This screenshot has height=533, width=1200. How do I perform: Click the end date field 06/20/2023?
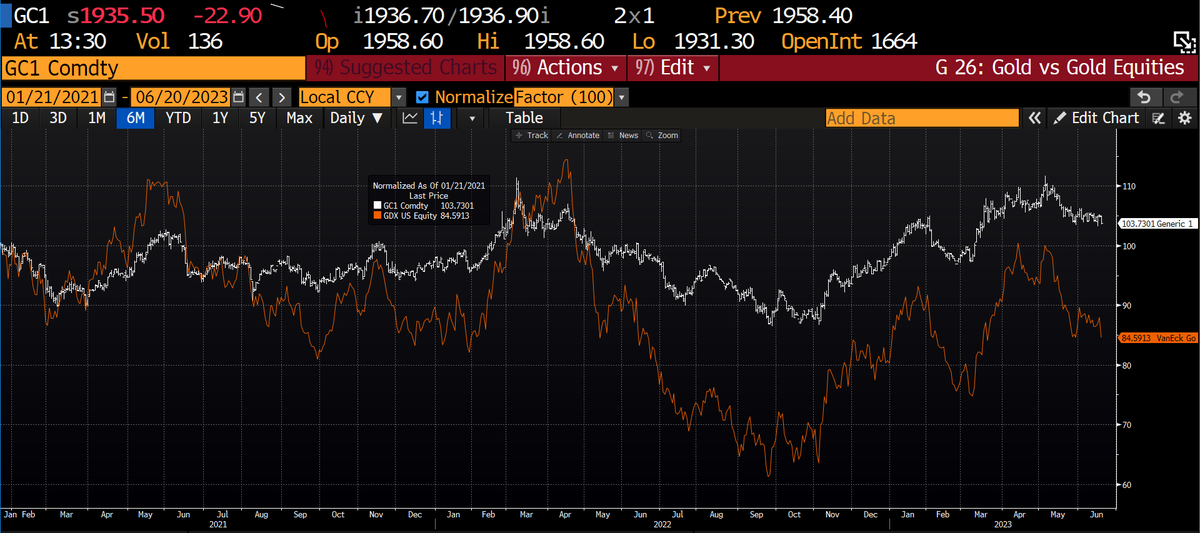pyautogui.click(x=181, y=98)
